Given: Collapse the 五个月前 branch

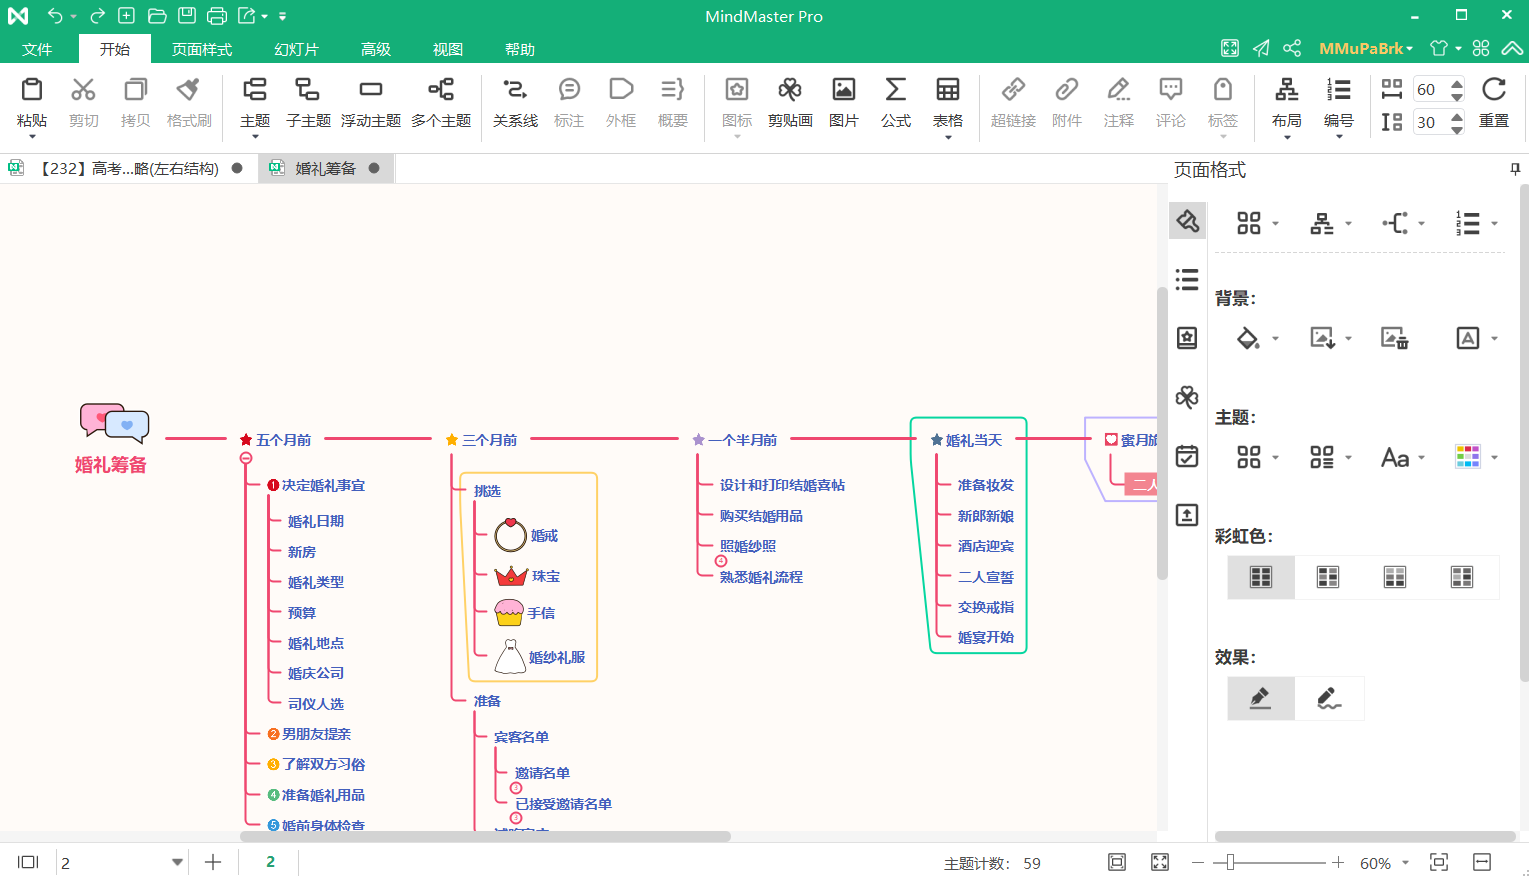Looking at the screenshot, I should [x=246, y=458].
